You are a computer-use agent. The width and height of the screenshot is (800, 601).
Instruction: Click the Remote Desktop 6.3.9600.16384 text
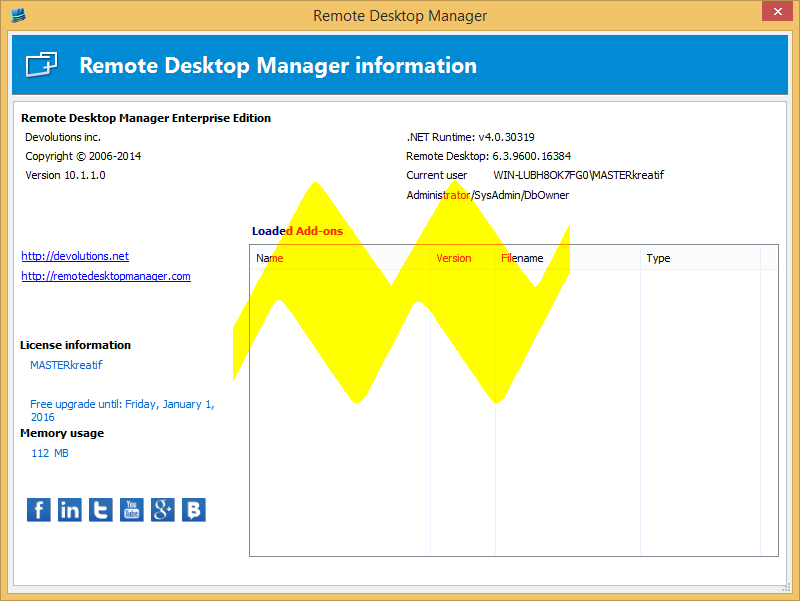pyautogui.click(x=488, y=156)
